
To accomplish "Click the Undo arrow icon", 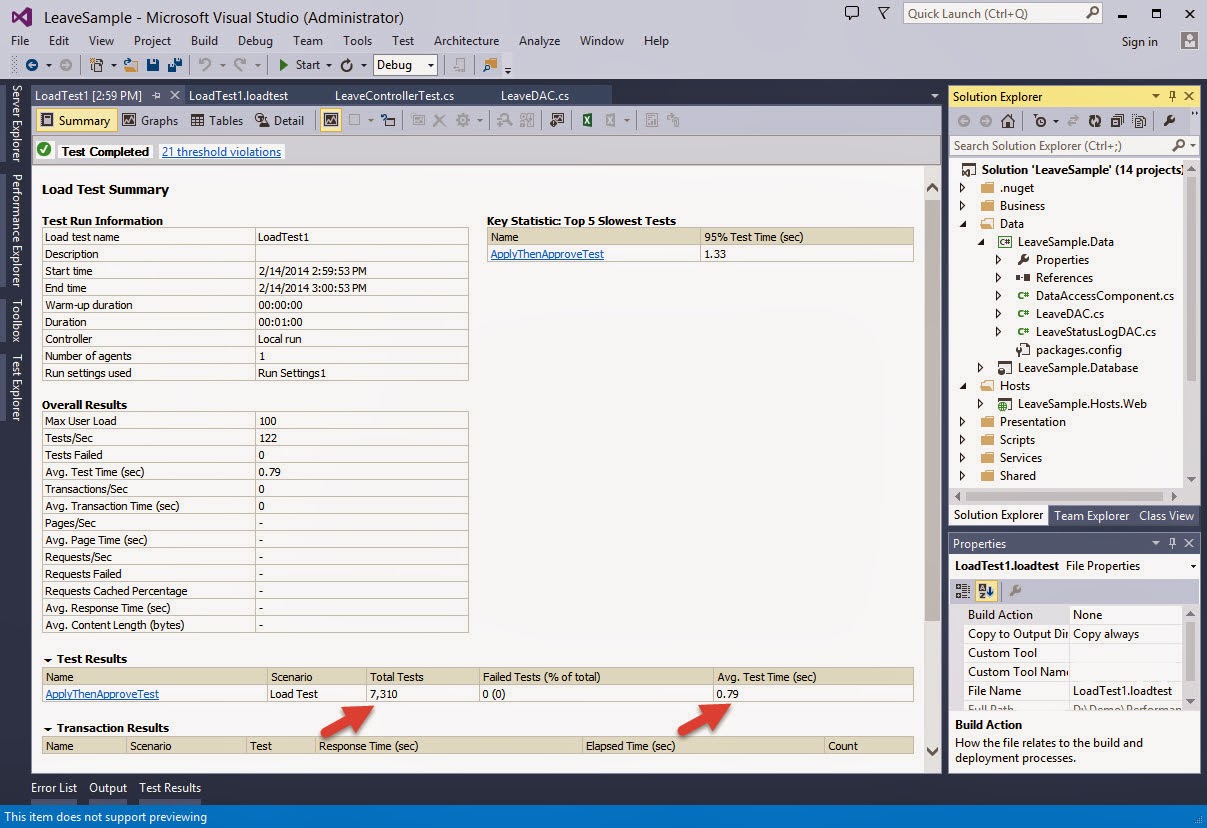I will point(205,65).
